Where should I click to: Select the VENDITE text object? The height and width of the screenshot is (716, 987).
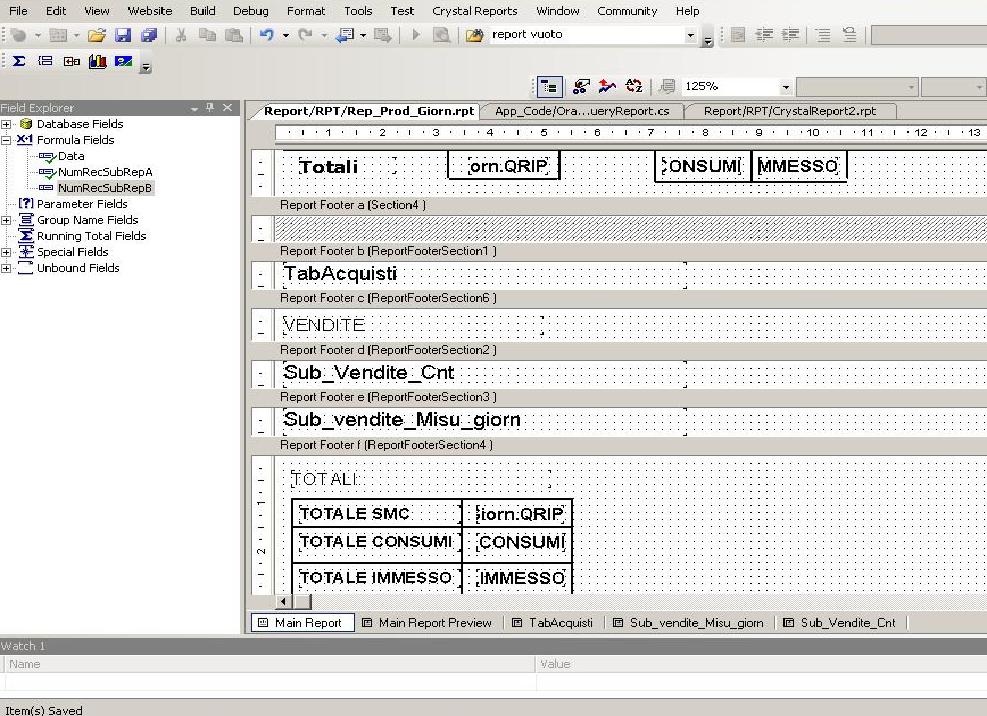[x=412, y=325]
